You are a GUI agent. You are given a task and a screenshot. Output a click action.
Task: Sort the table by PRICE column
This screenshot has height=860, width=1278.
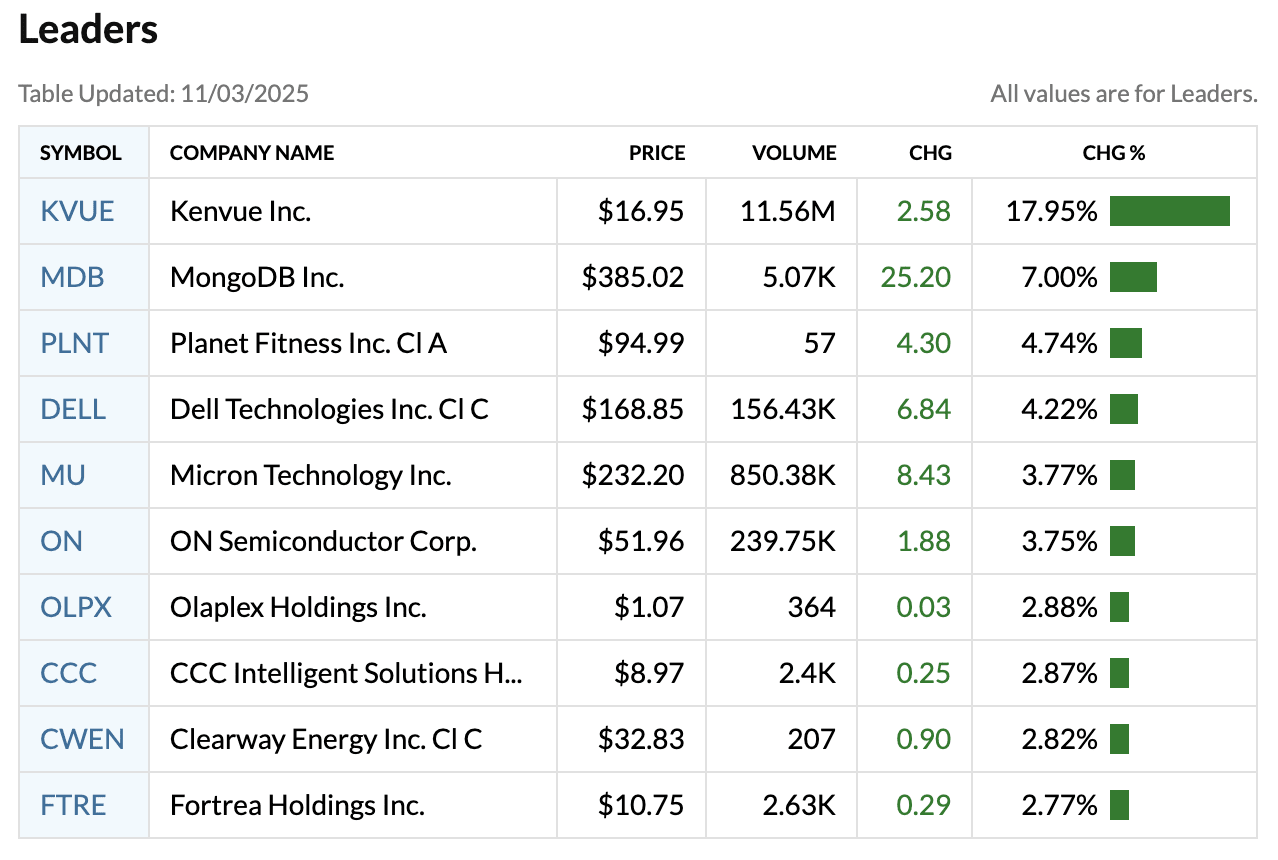pyautogui.click(x=656, y=152)
